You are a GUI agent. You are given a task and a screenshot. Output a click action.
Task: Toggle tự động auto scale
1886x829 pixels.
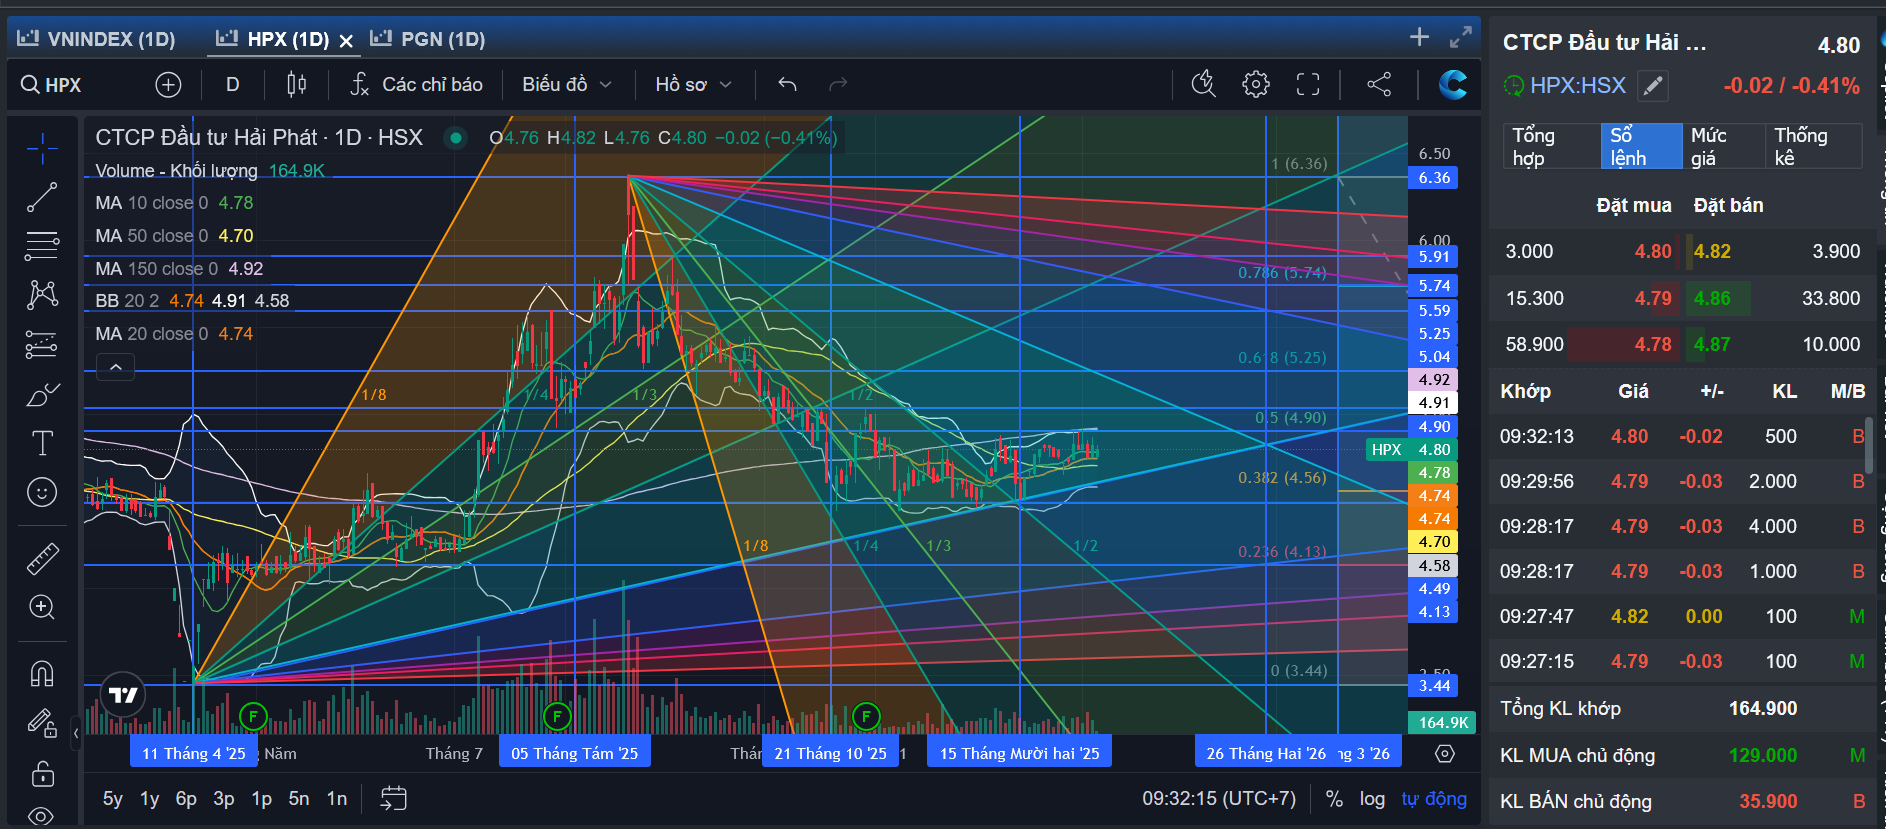click(1434, 799)
